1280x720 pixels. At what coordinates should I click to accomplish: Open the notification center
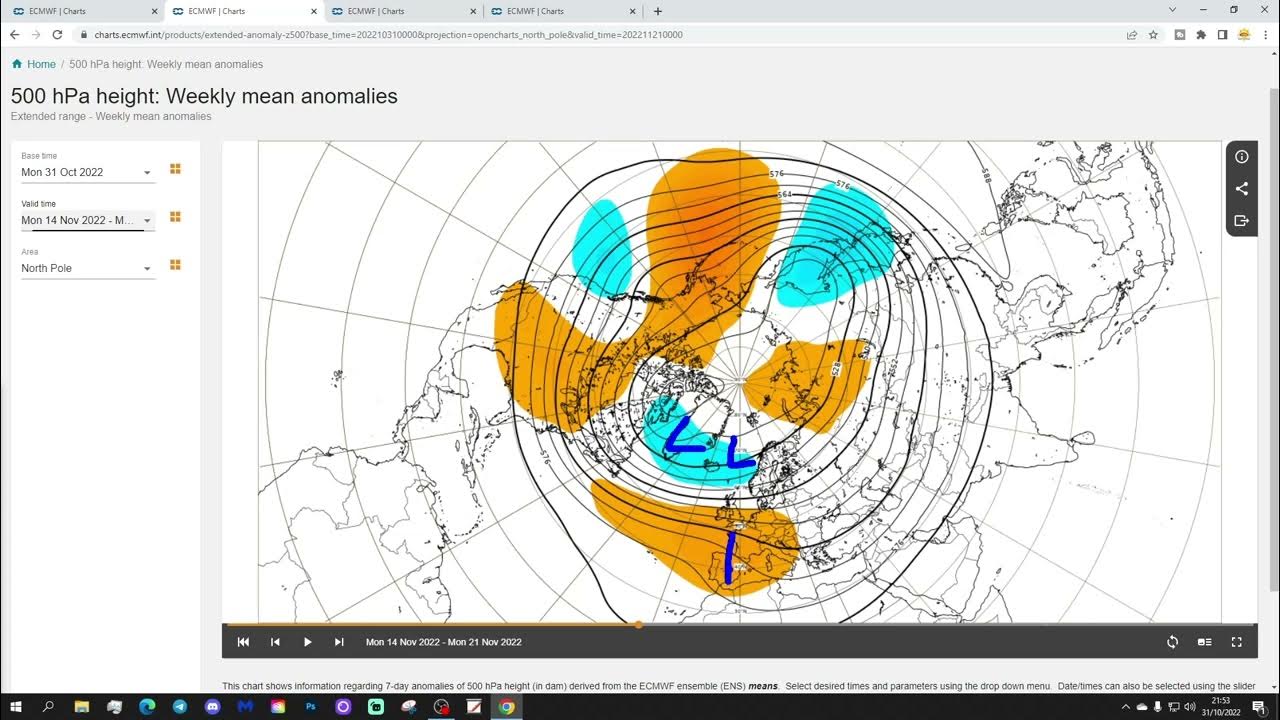click(x=1259, y=707)
